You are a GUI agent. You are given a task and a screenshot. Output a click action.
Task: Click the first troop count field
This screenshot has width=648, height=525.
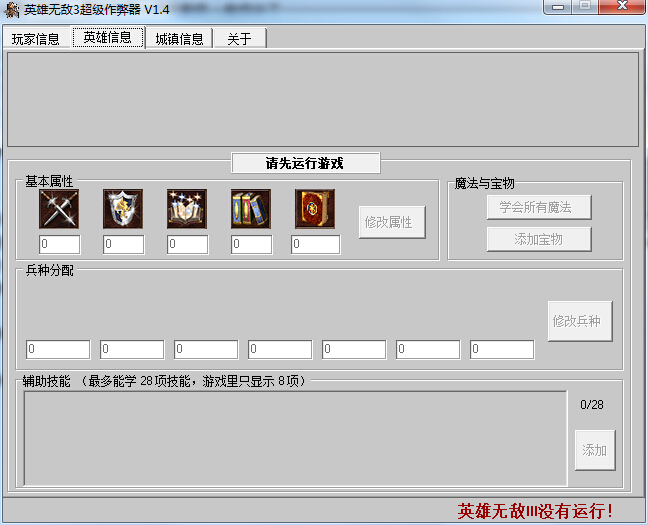click(58, 349)
